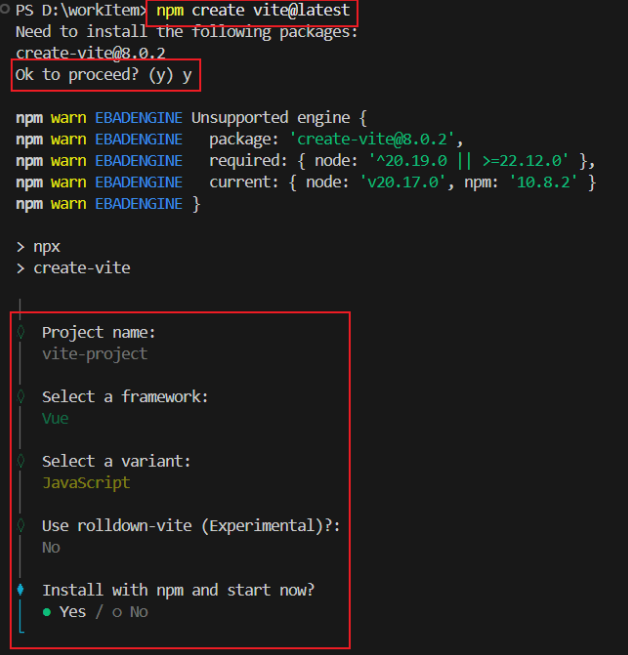Click the 'vite-project' project name value
Image resolution: width=628 pixels, height=655 pixels.
point(95,354)
